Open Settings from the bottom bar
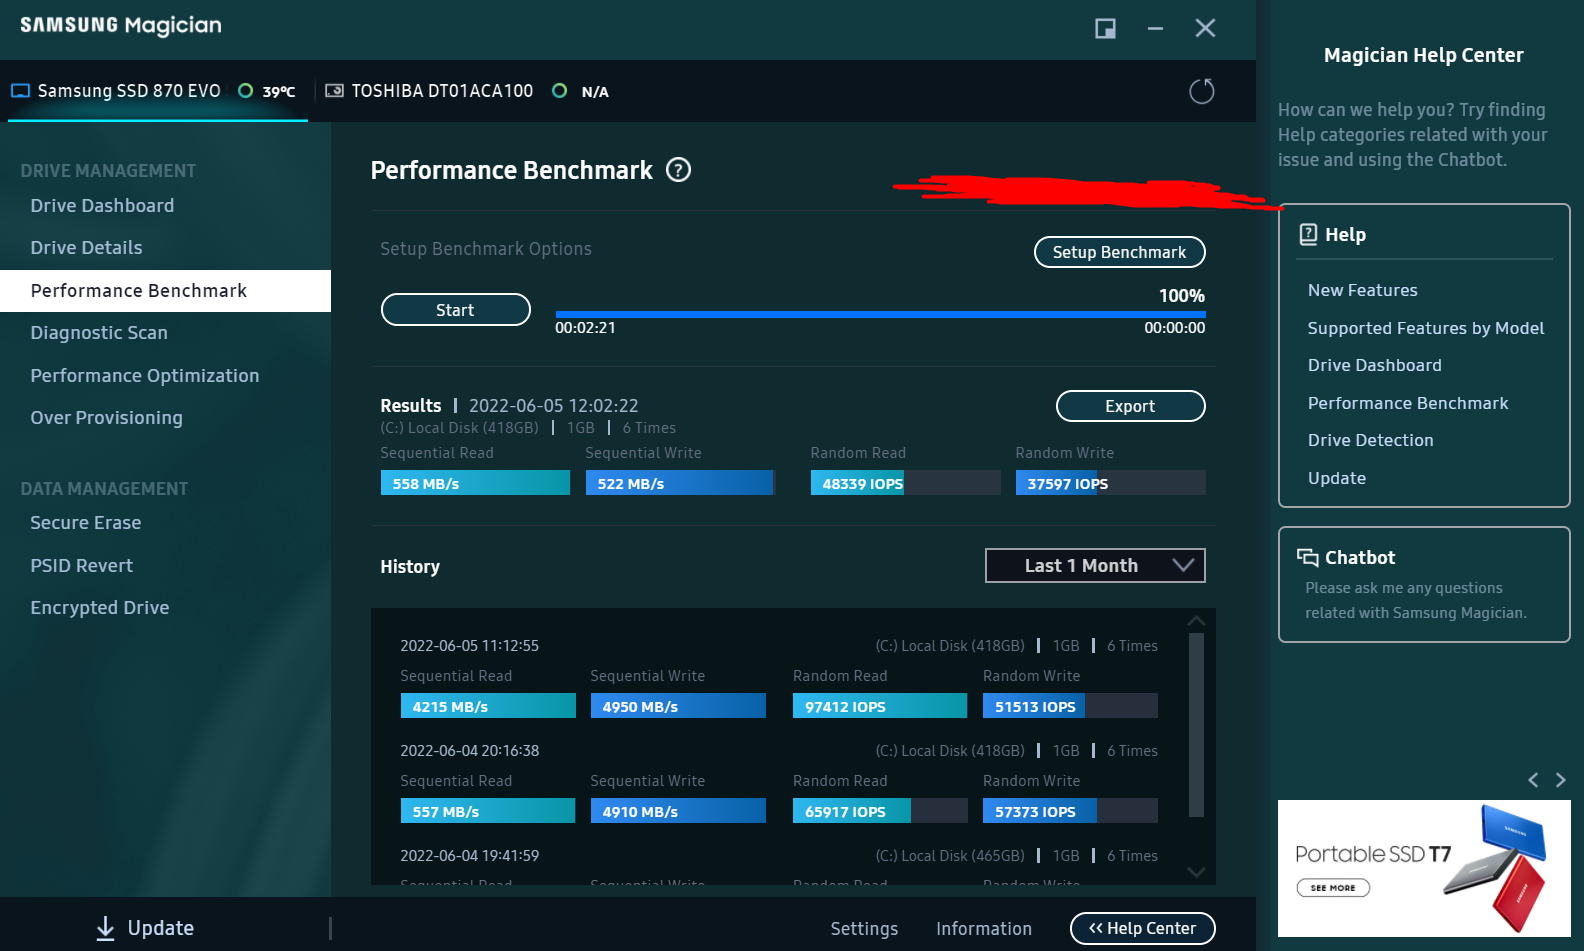This screenshot has width=1584, height=951. tap(864, 929)
